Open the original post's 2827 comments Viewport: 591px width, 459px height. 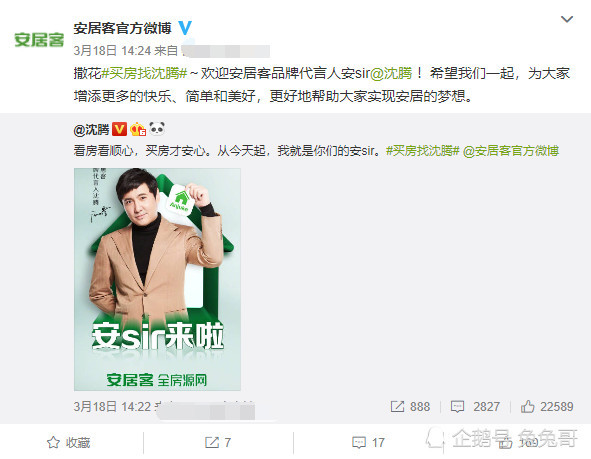[x=475, y=407]
